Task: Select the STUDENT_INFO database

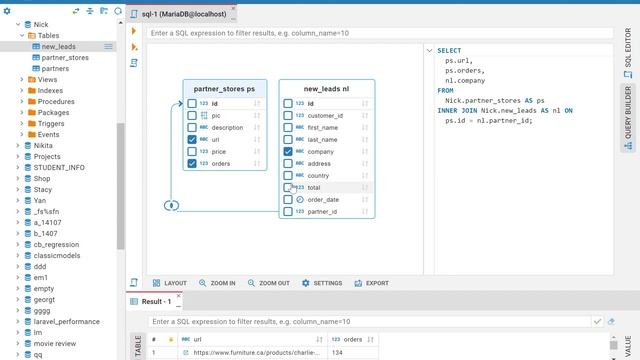Action: click(x=59, y=167)
